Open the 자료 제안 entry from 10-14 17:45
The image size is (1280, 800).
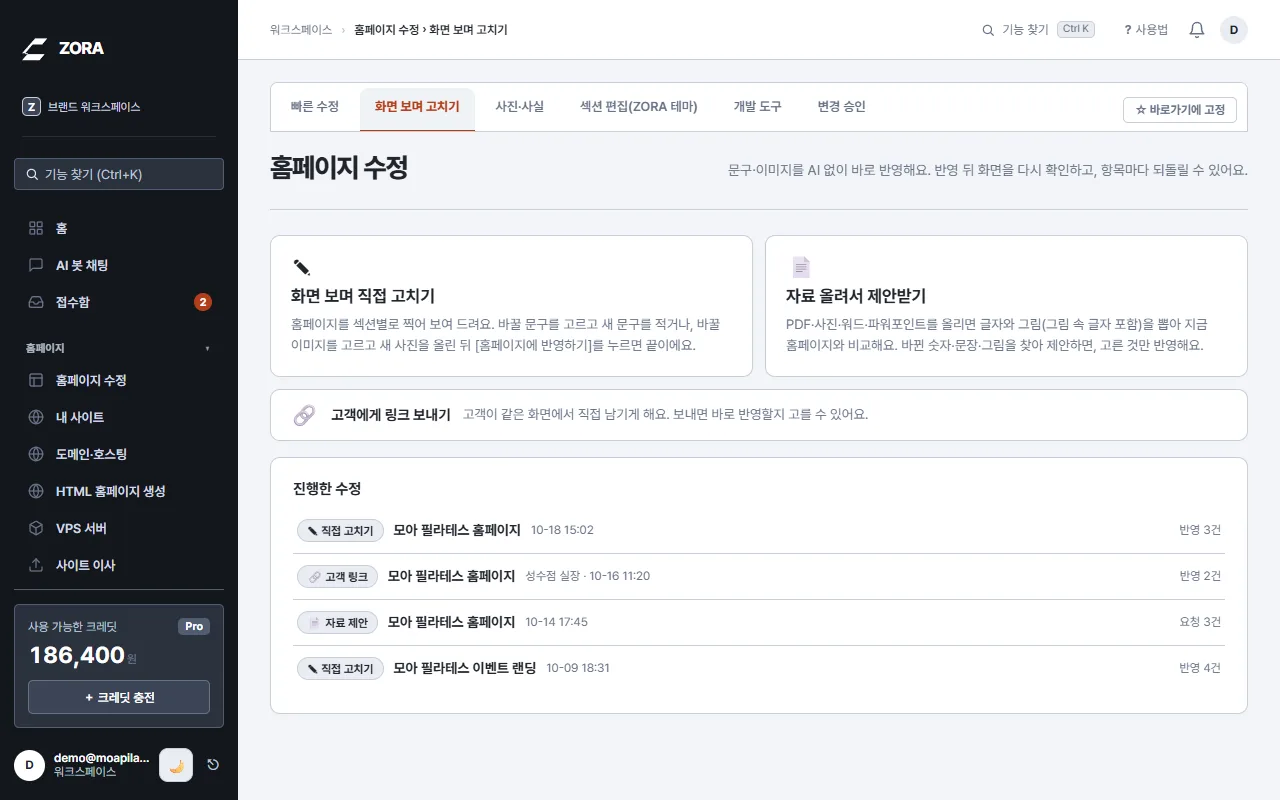tap(760, 622)
